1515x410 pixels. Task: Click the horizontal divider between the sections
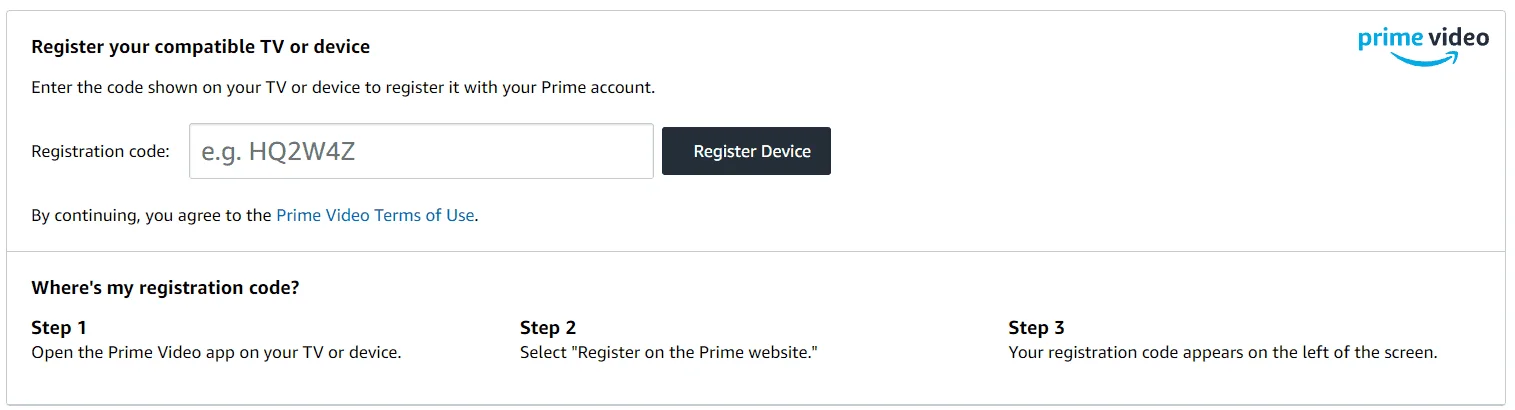[756, 251]
